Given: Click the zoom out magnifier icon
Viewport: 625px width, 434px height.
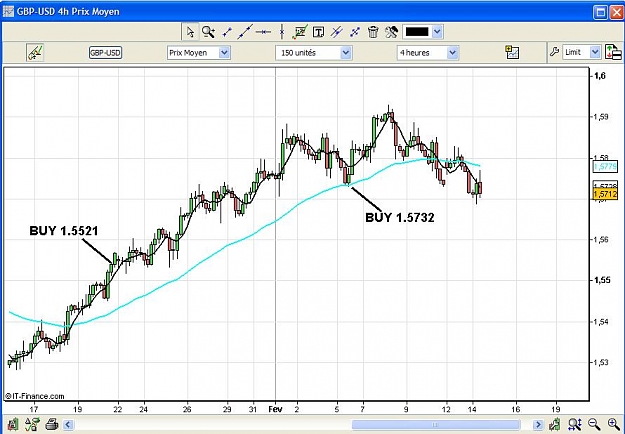Looking at the screenshot, I should click(594, 424).
